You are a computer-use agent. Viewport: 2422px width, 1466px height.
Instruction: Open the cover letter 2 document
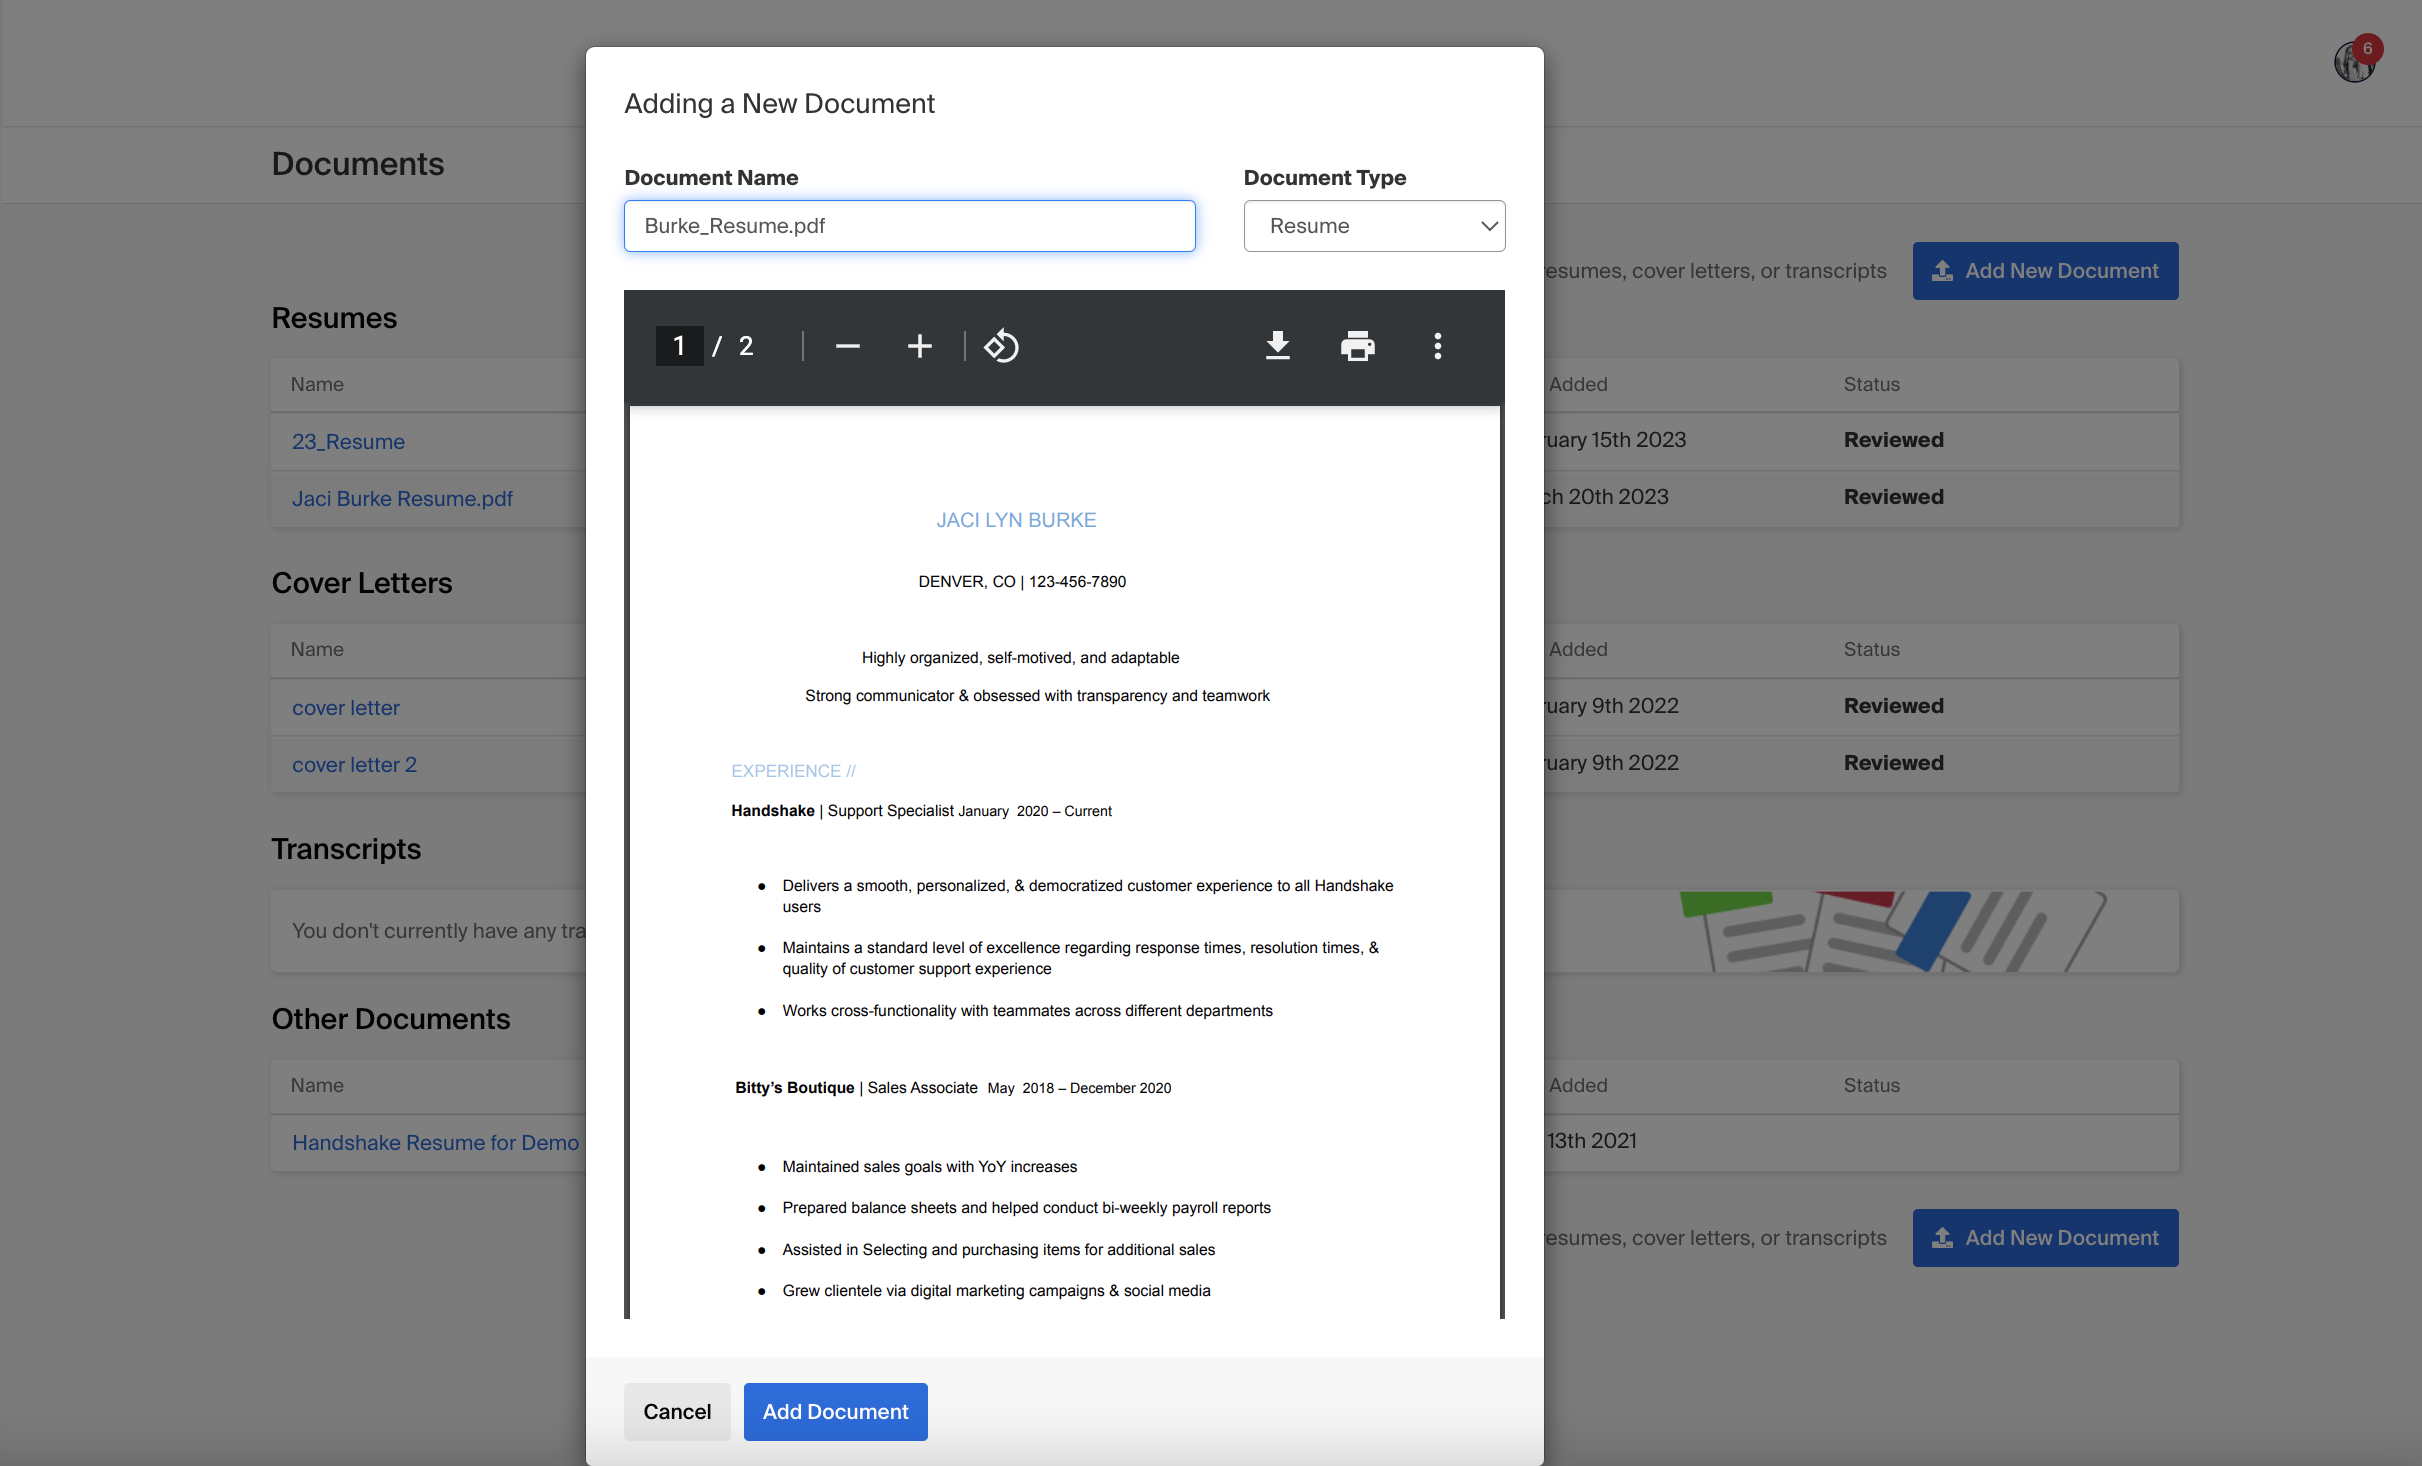(x=354, y=764)
